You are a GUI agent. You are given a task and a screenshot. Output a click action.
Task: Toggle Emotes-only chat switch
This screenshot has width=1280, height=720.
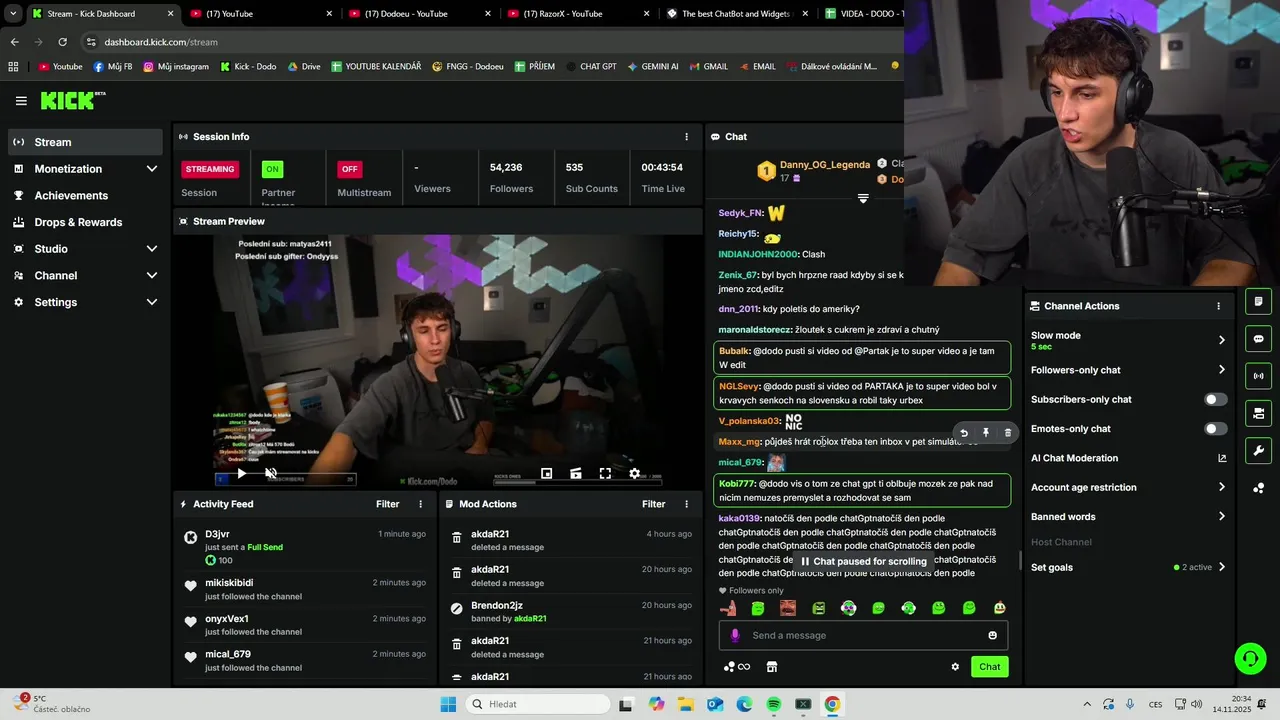click(1215, 429)
